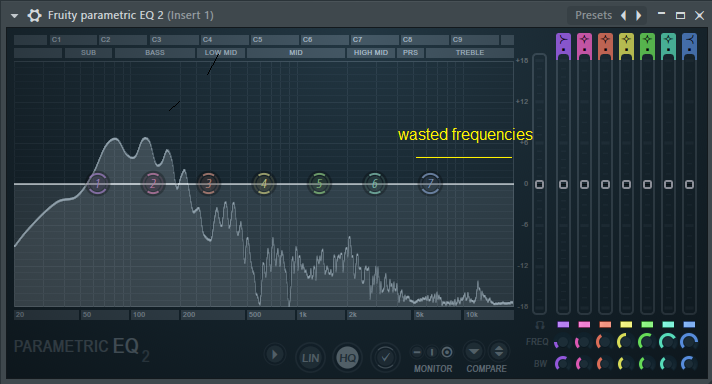Click the yellow band 4 color swatch
Image resolution: width=712 pixels, height=384 pixels.
click(x=626, y=325)
